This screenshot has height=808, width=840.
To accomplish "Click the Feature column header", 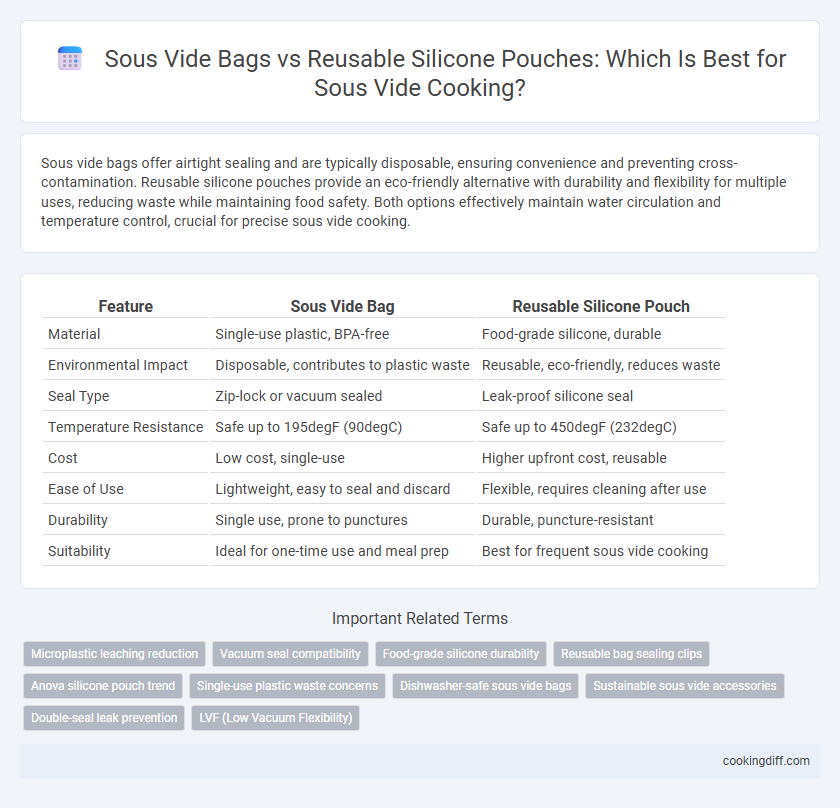I will pyautogui.click(x=125, y=306).
